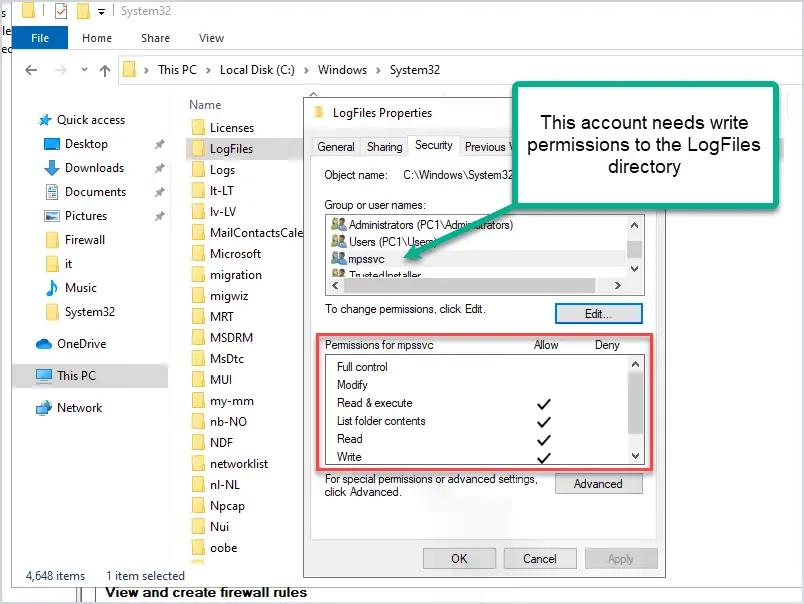The height and width of the screenshot is (604, 804).
Task: Select the migration folder icon
Action: (197, 274)
